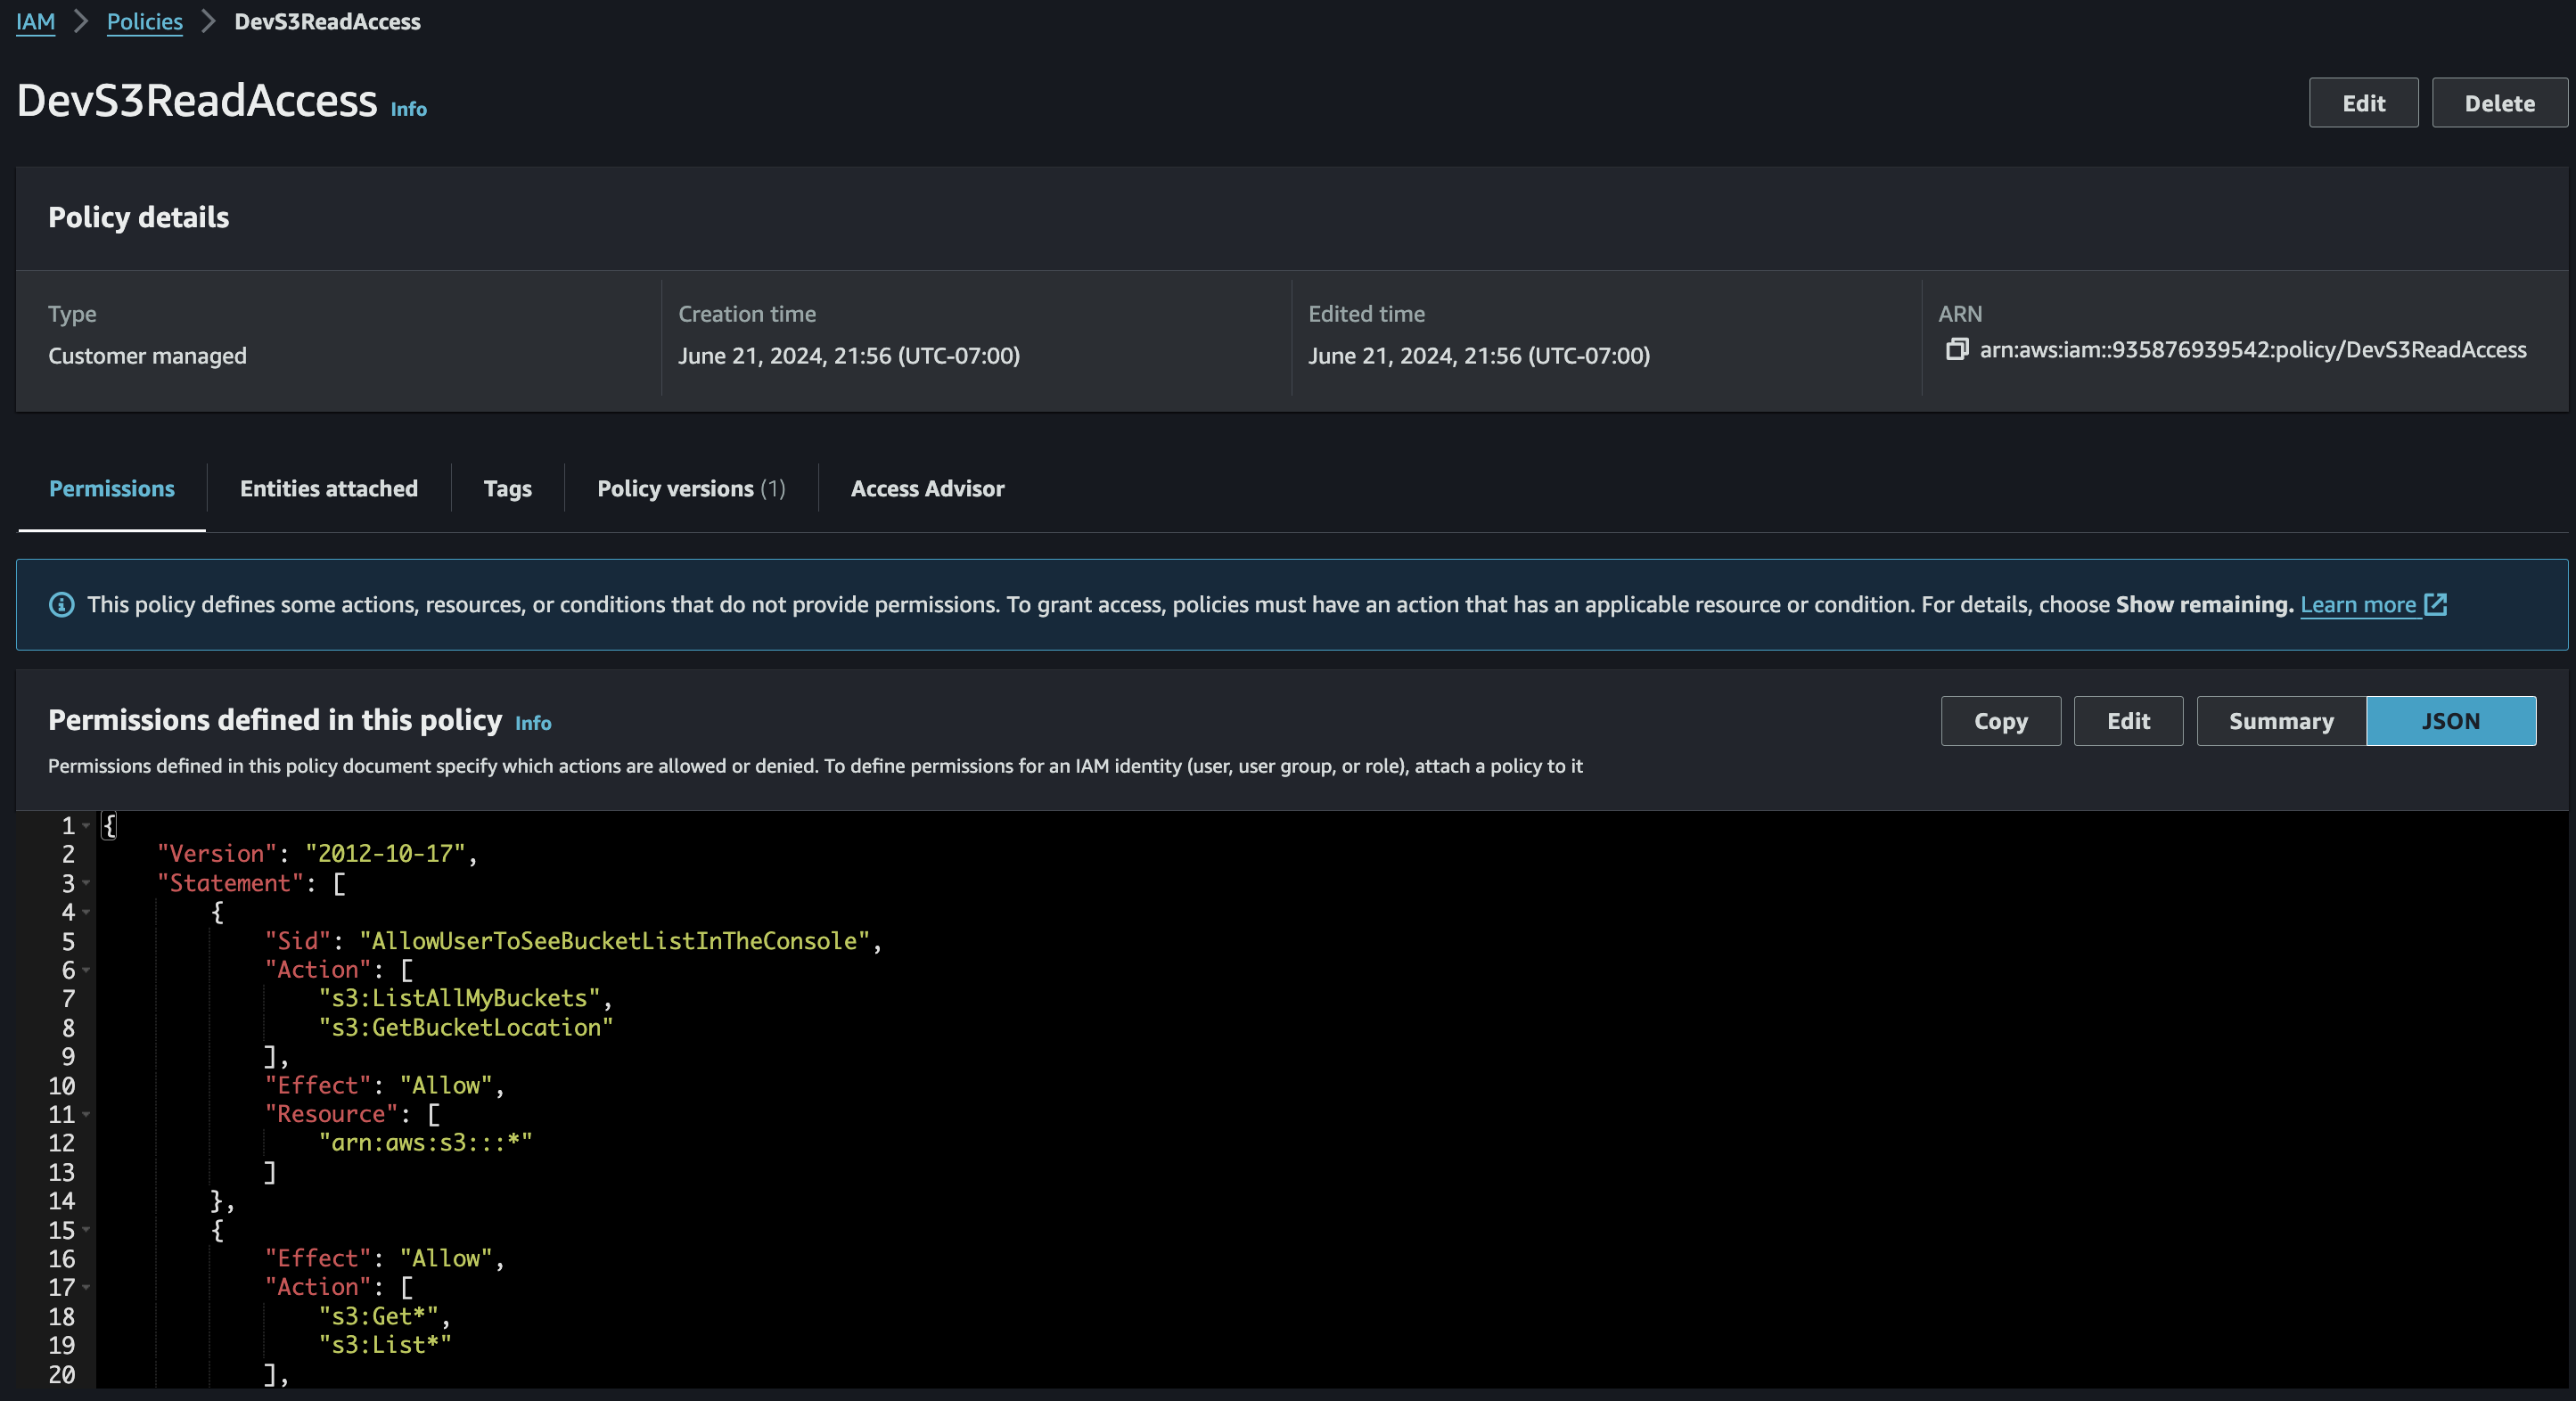
Task: Fold Resource array at line 11
Action: (x=87, y=1114)
